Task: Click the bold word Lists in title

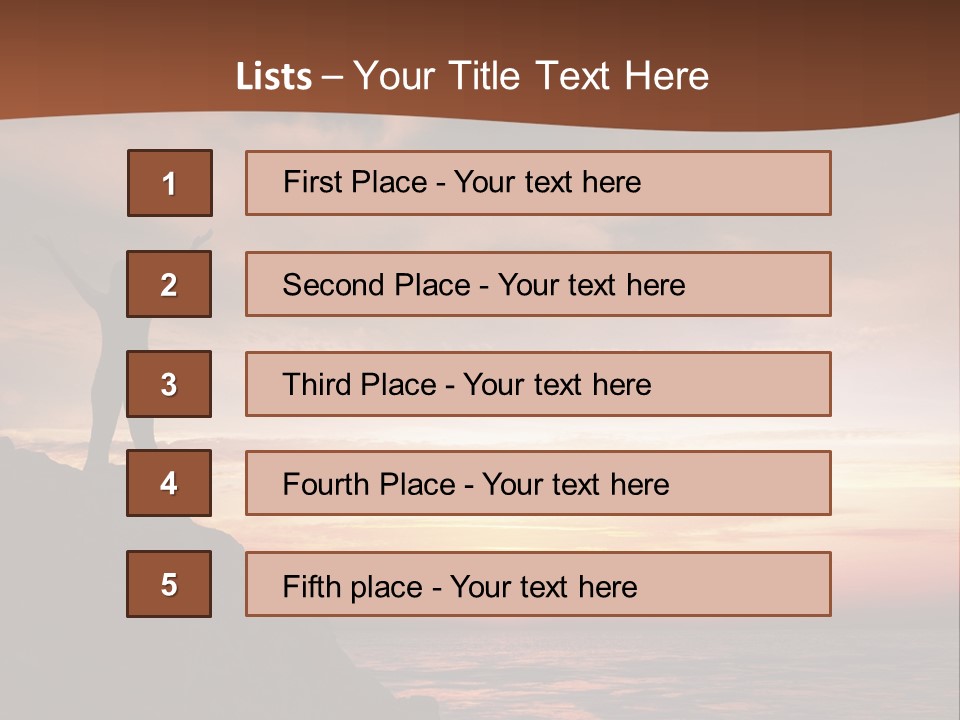Action: pyautogui.click(x=274, y=76)
